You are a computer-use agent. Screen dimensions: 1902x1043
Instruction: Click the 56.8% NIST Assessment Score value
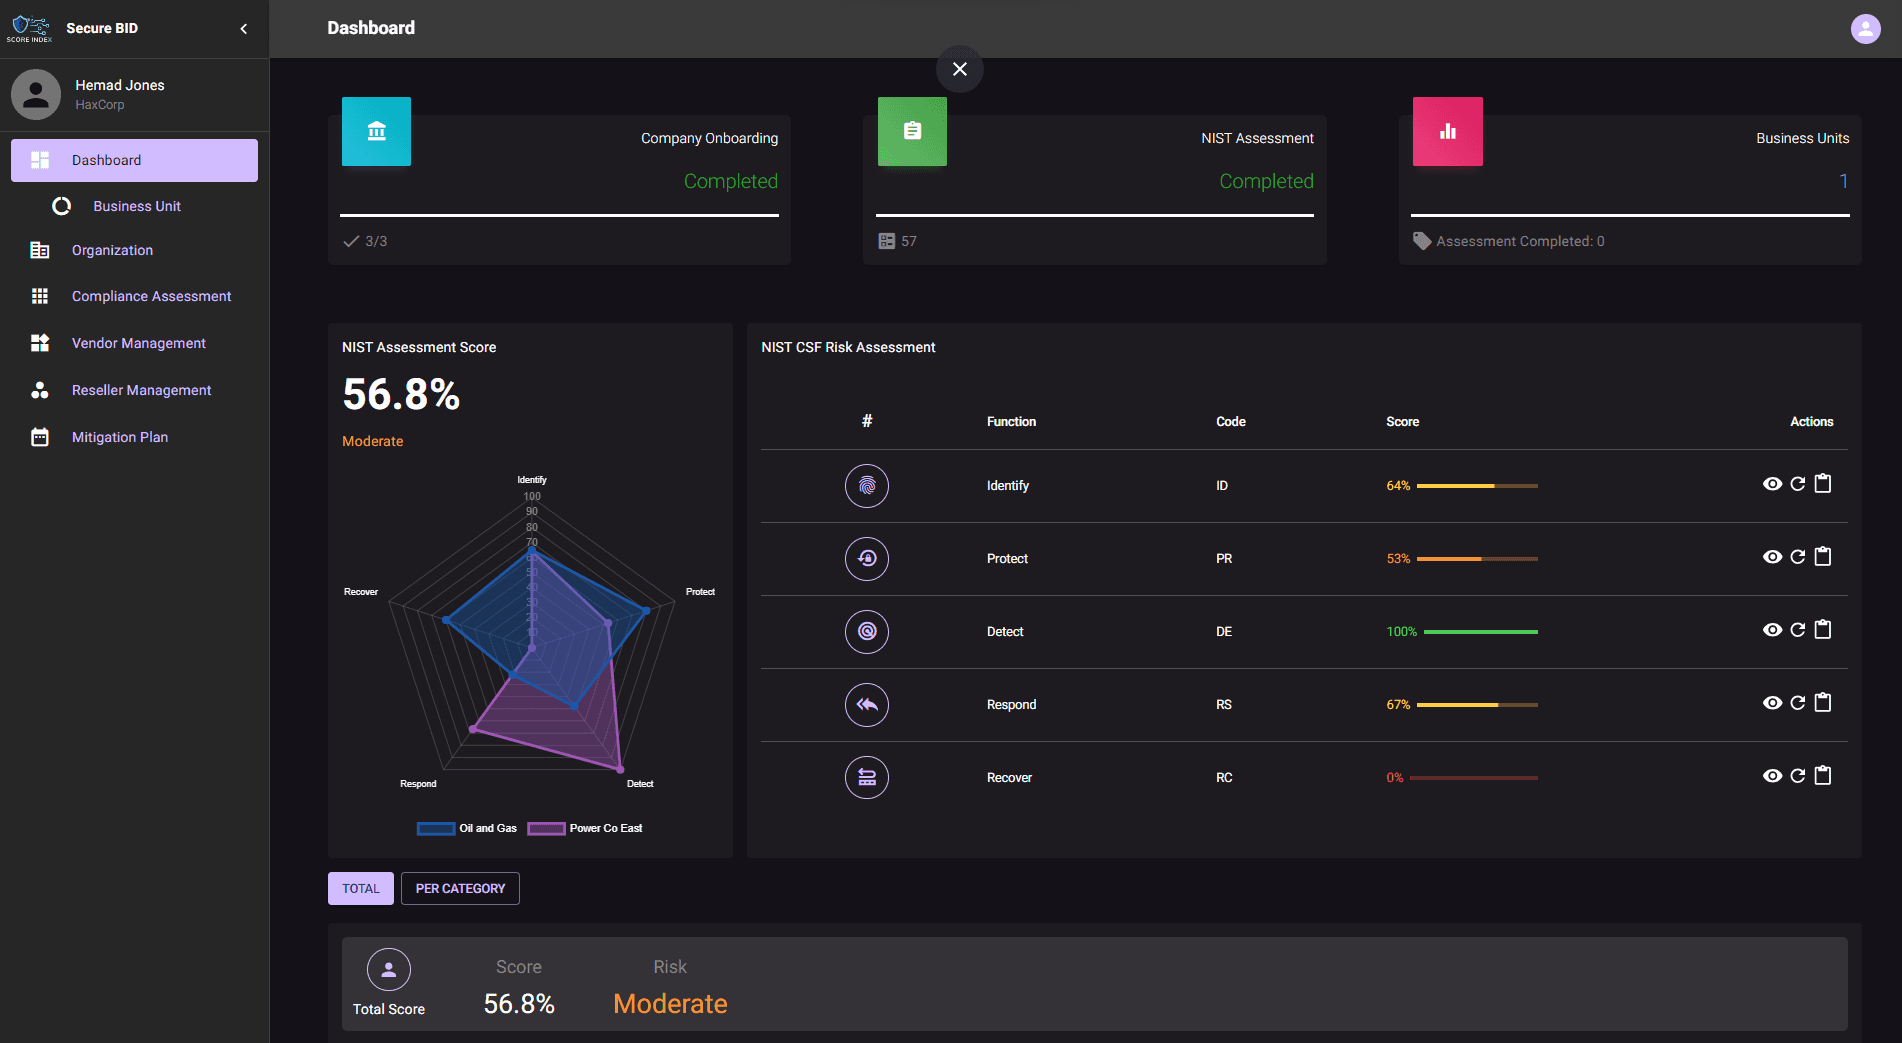point(401,394)
